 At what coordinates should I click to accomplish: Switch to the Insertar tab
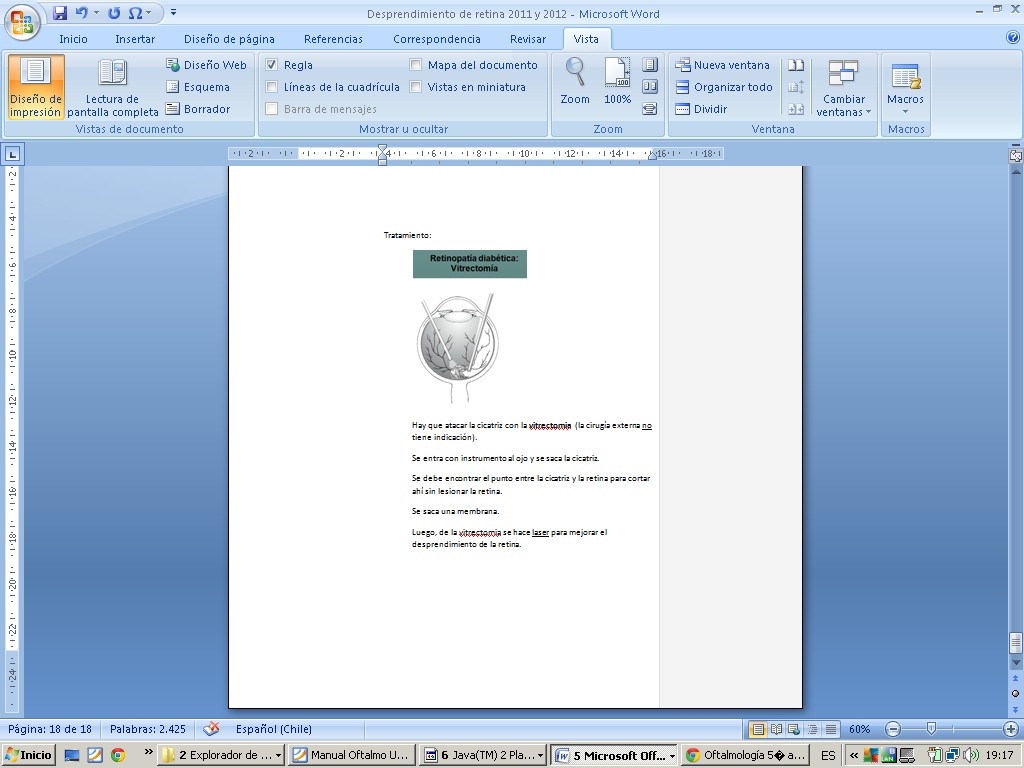tap(134, 39)
